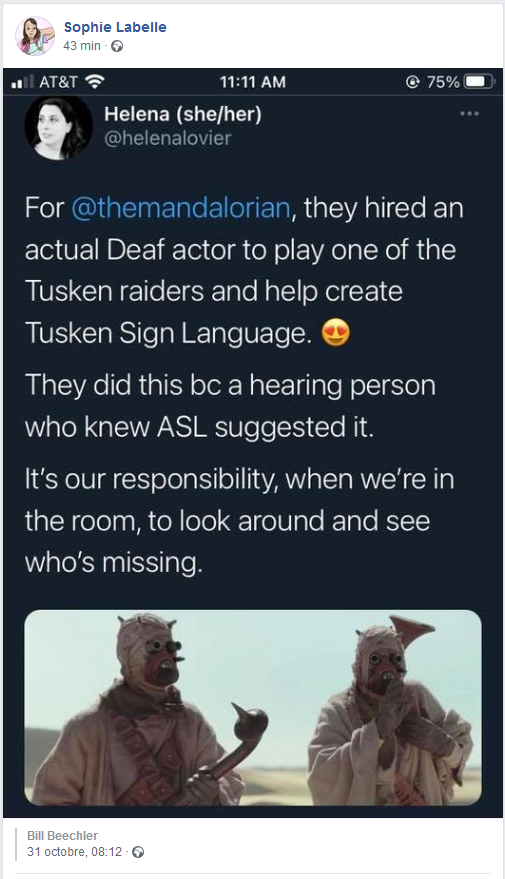Tap the Wi-Fi status icon

tap(95, 82)
